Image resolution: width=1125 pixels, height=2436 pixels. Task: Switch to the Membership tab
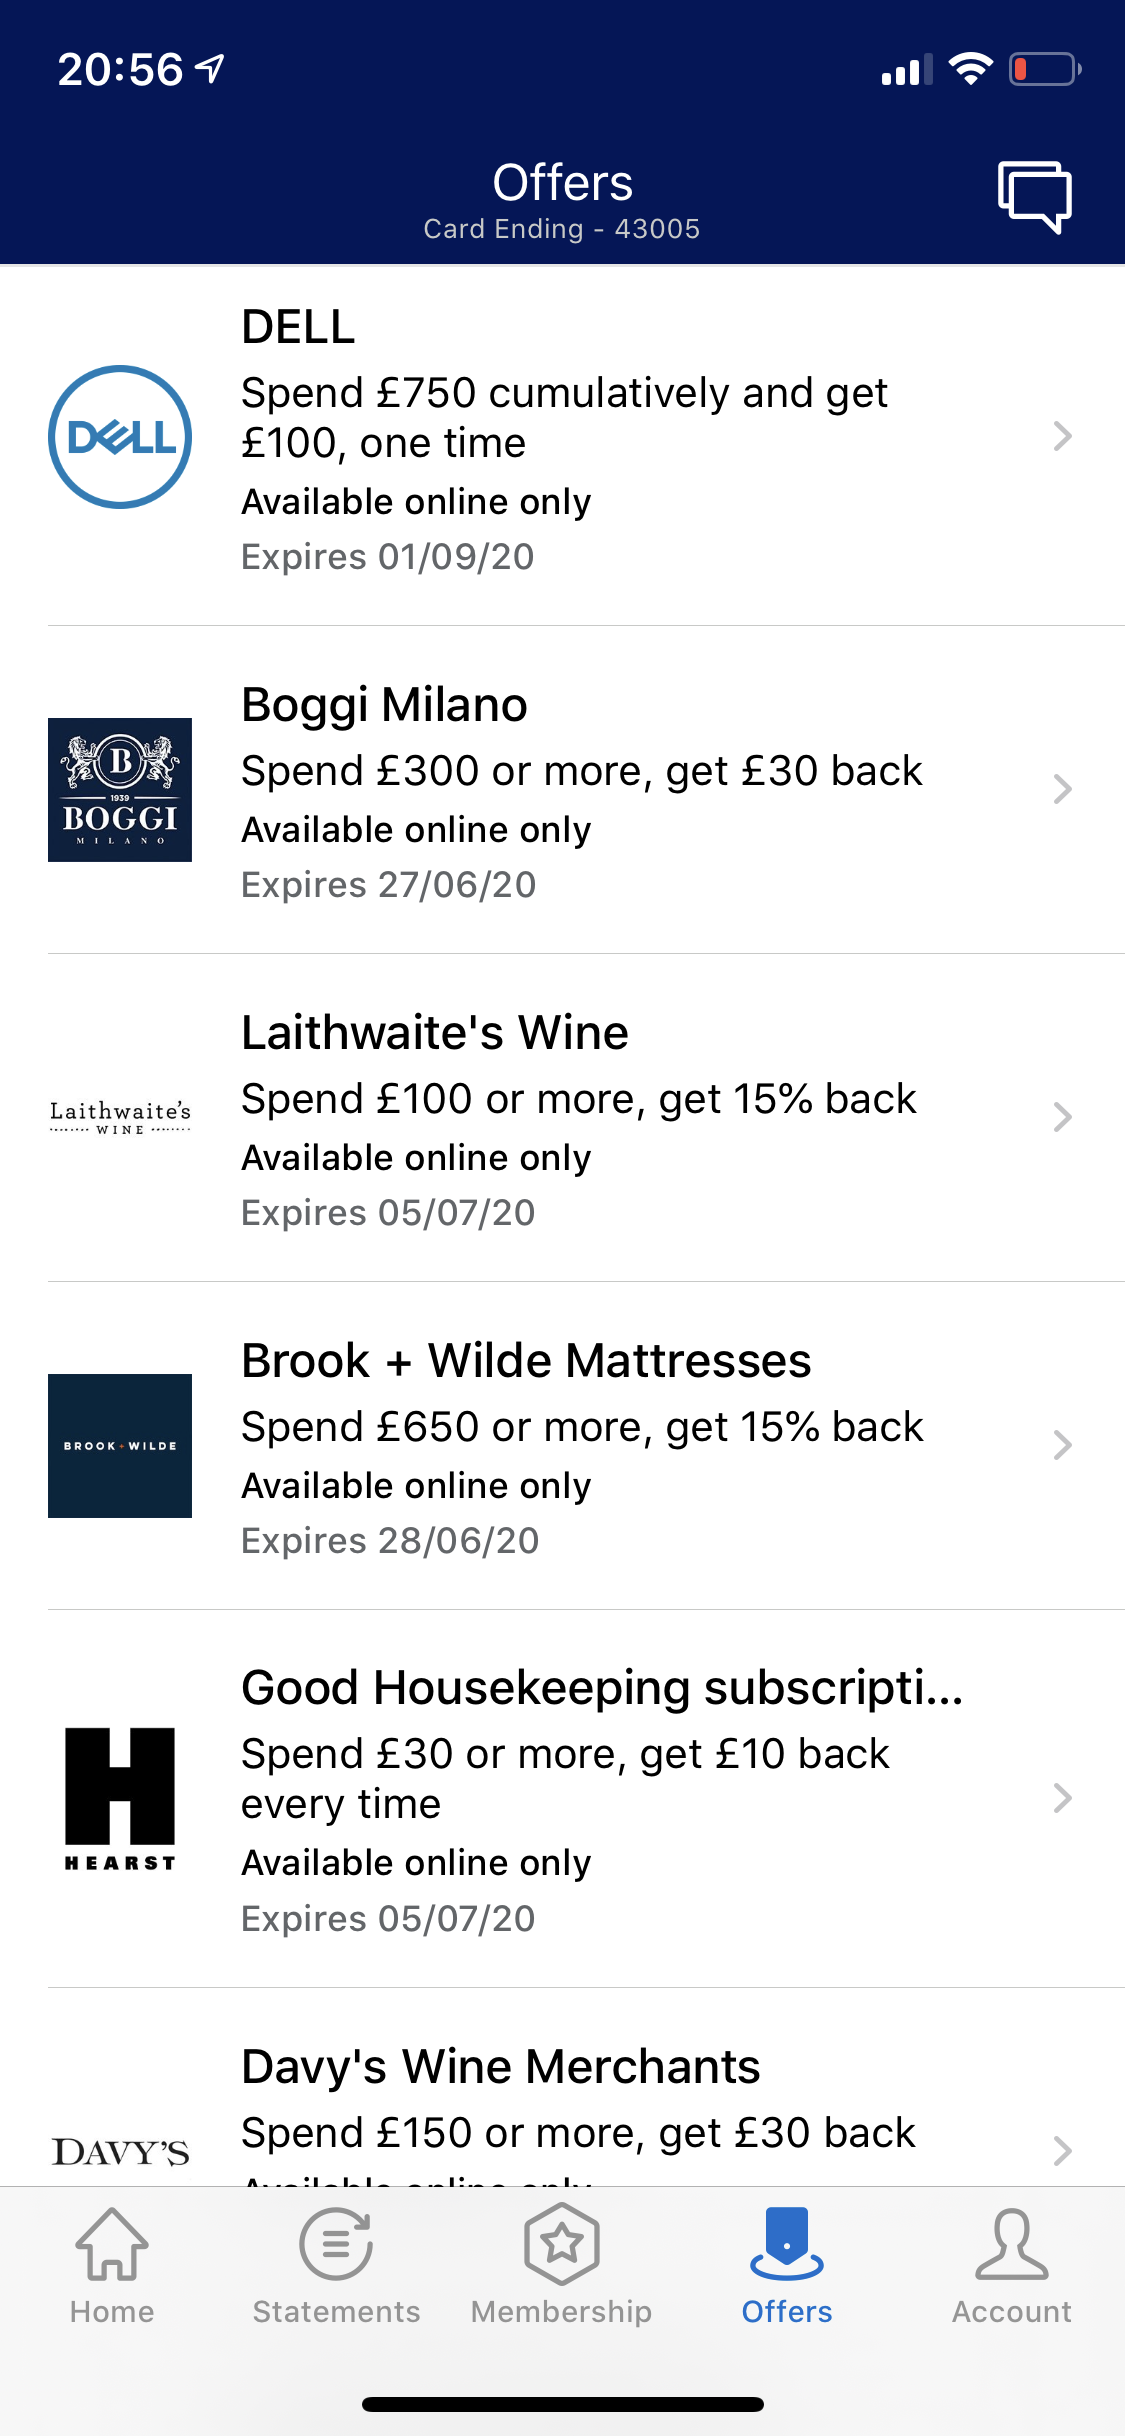(562, 2266)
